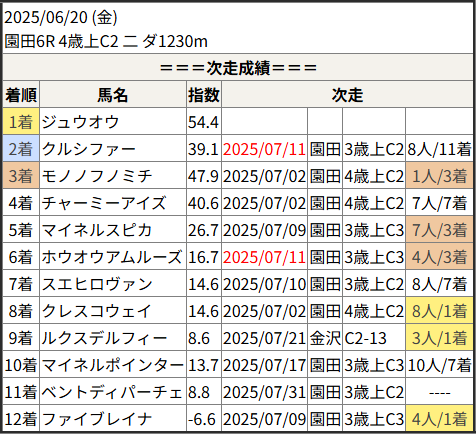Click the orange 3着 finishing position cell
This screenshot has height=434, width=476.
pos(21,176)
